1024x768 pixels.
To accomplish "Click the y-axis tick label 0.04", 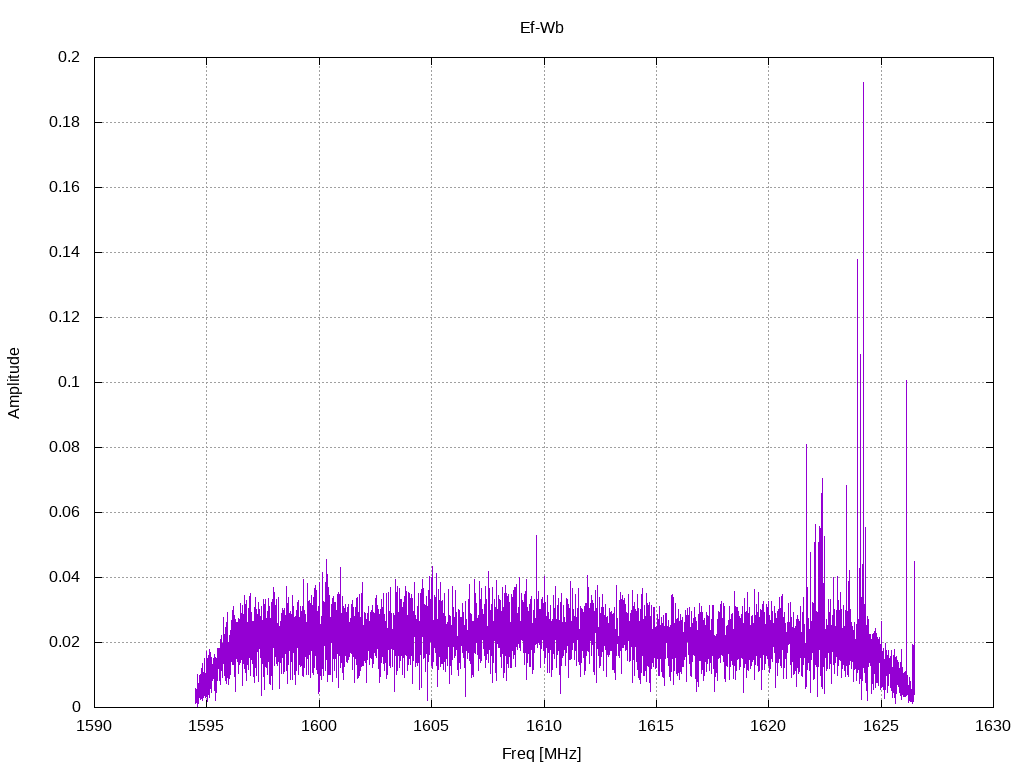I will click(65, 577).
